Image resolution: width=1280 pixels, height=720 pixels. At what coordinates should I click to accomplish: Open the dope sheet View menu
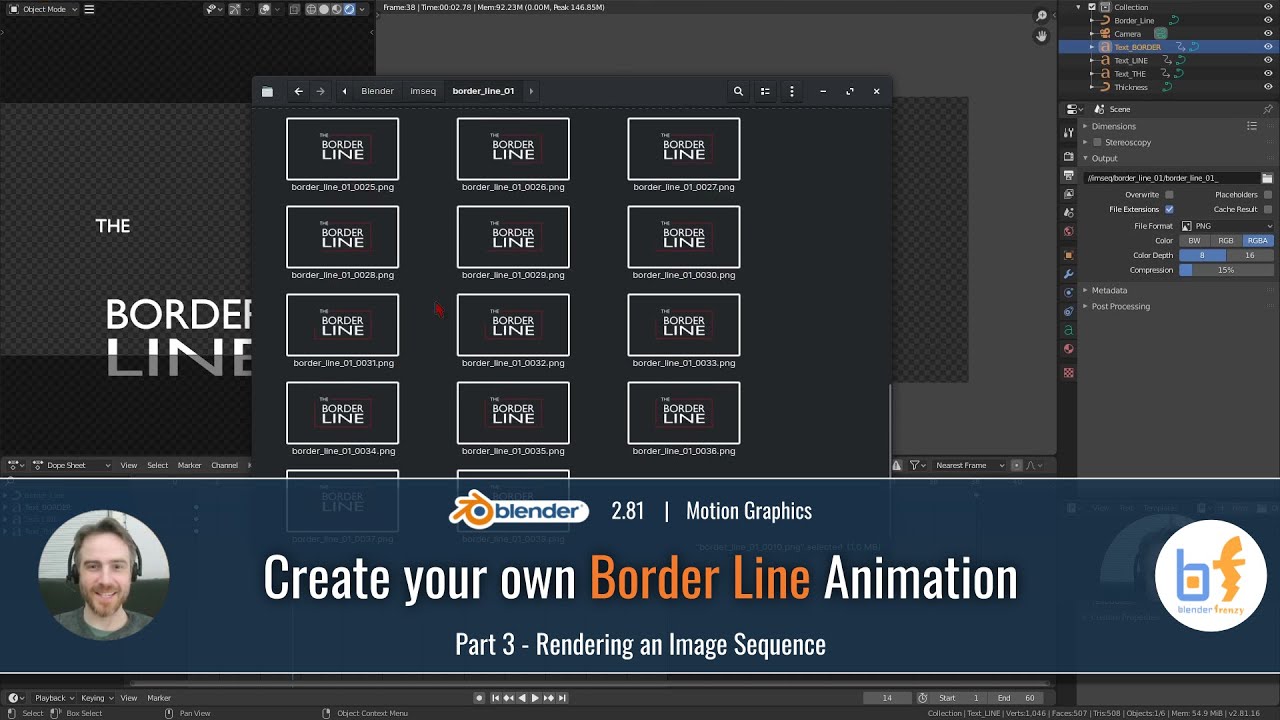129,465
